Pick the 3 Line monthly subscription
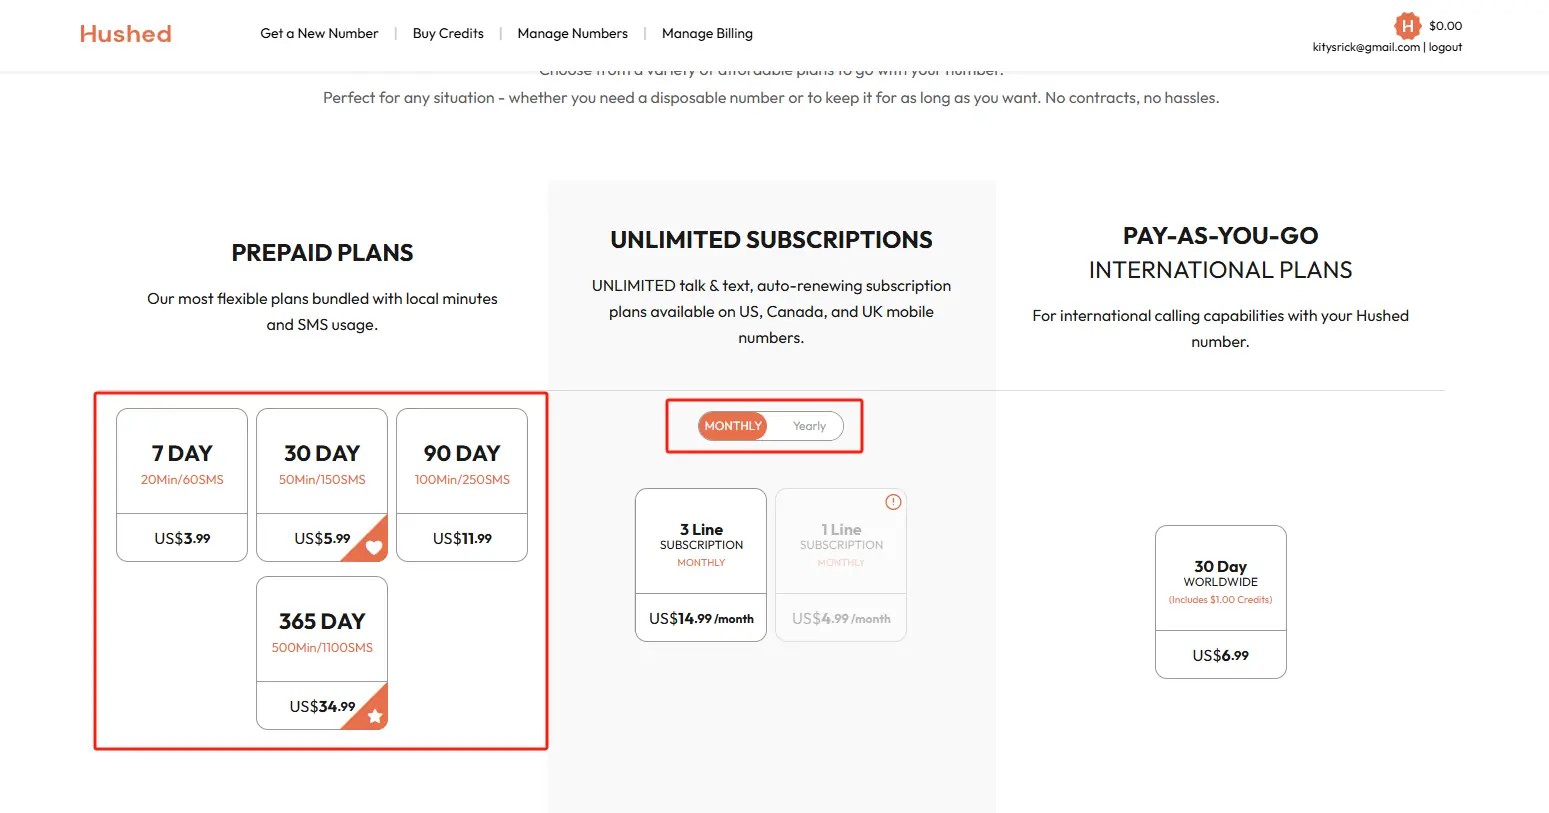This screenshot has height=813, width=1549. [x=701, y=565]
